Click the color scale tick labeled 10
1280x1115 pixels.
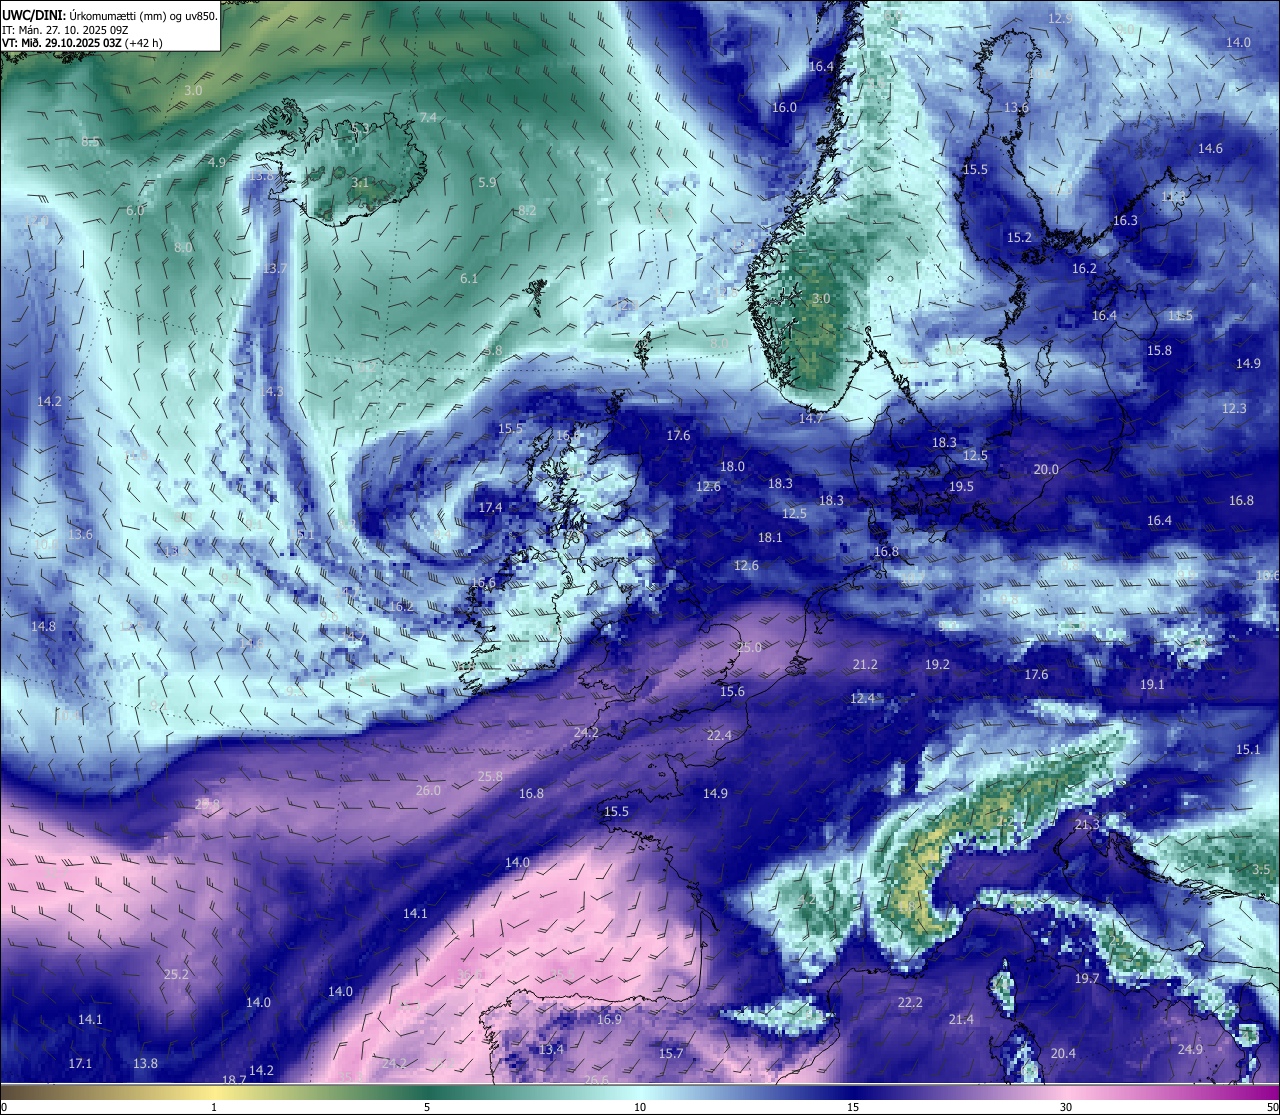click(x=640, y=1107)
